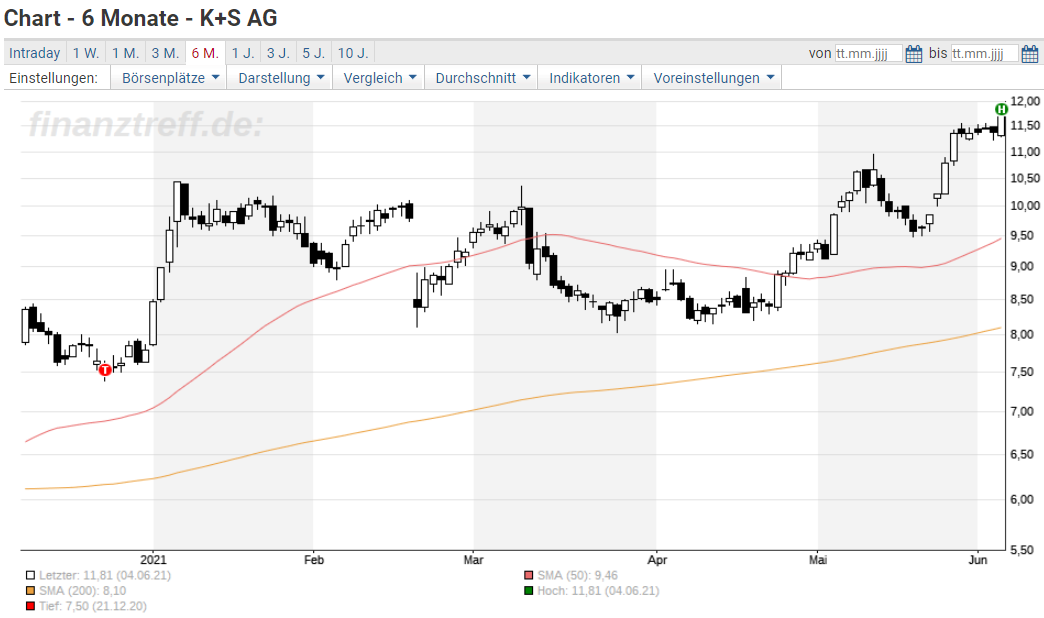
Task: Select the 1 J. time range tab
Action: tap(243, 53)
